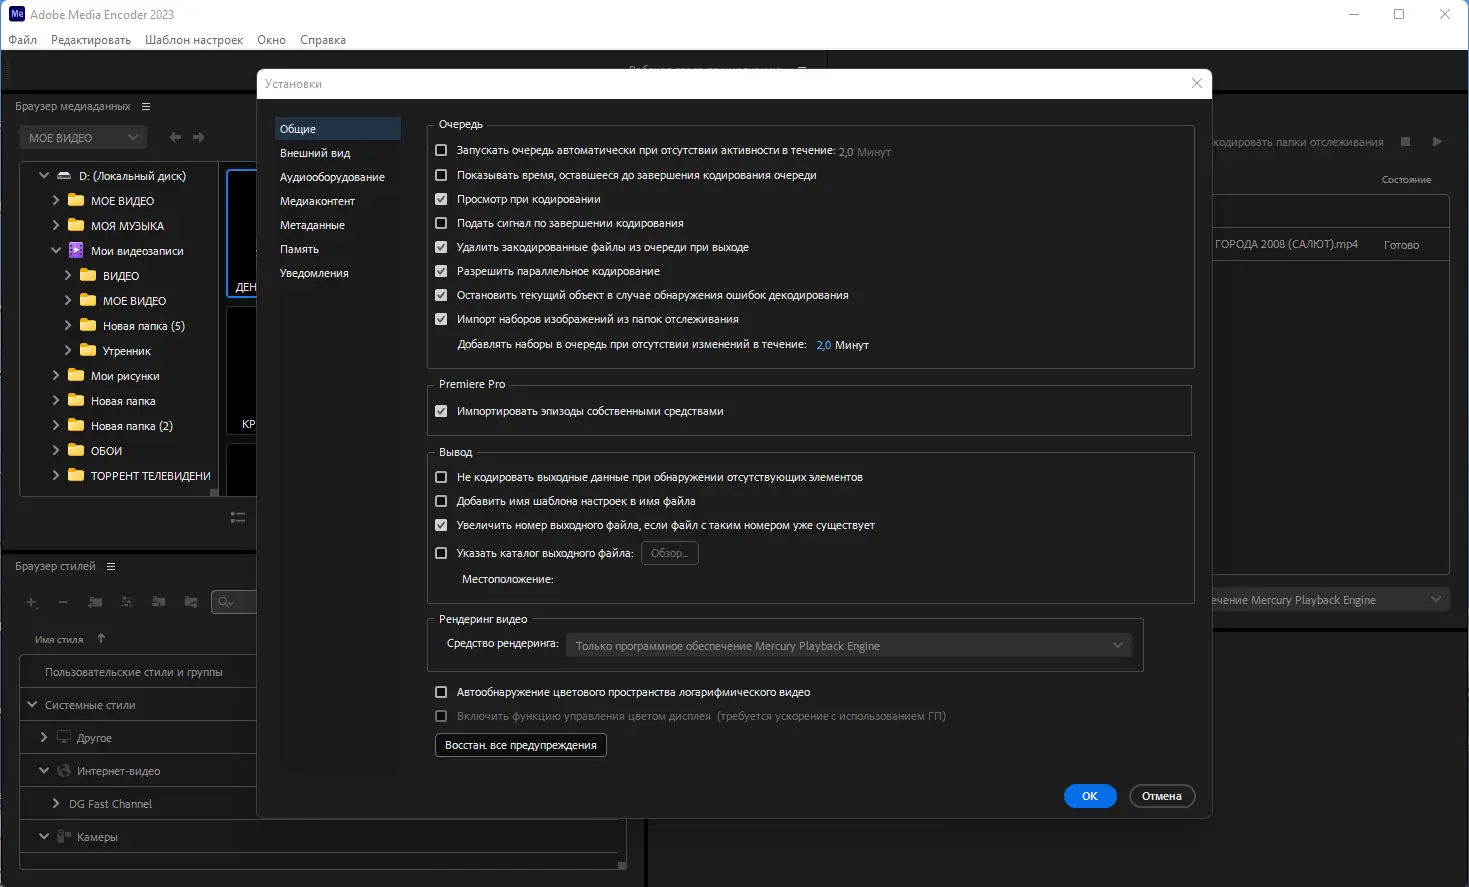This screenshot has height=887, width=1469.
Task: Close the Установки dialog with X
Action: 1197,83
